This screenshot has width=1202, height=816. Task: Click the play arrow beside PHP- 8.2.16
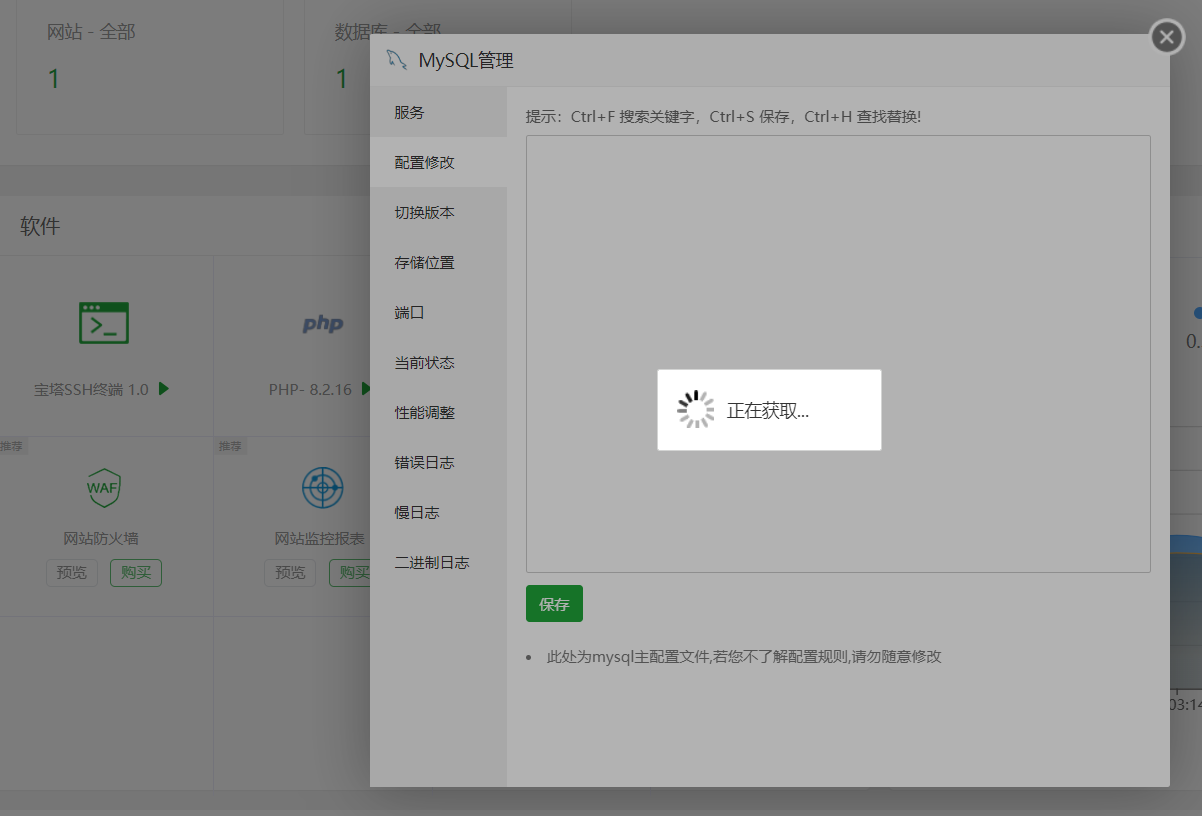click(366, 389)
